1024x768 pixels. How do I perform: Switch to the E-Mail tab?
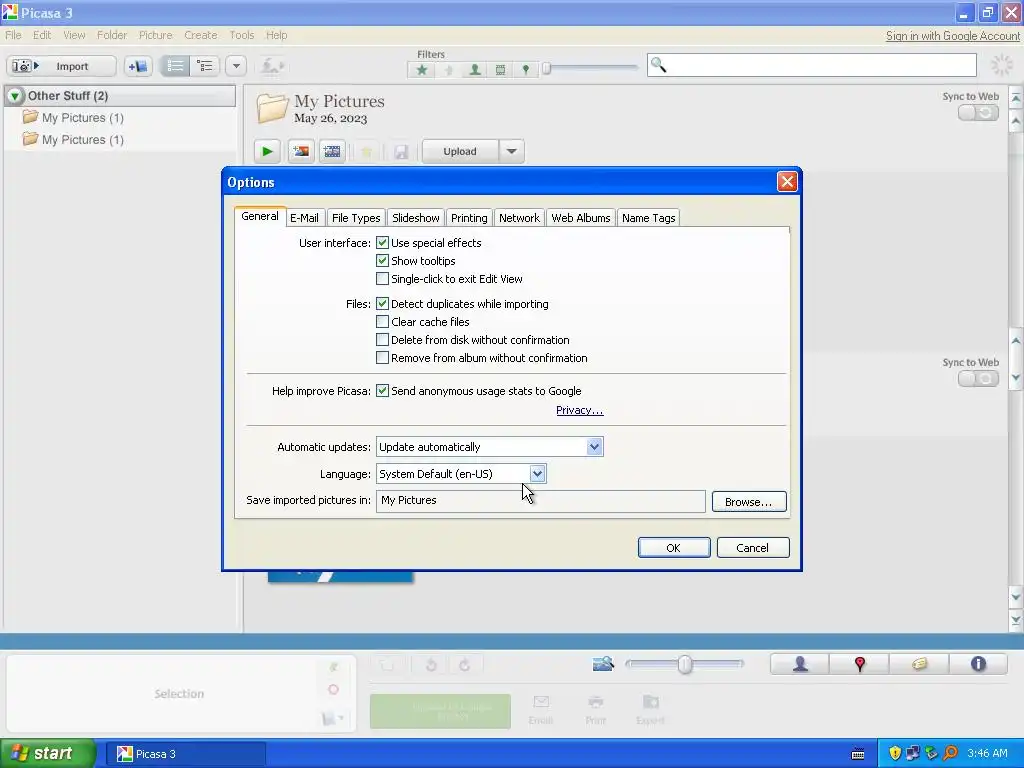[304, 218]
